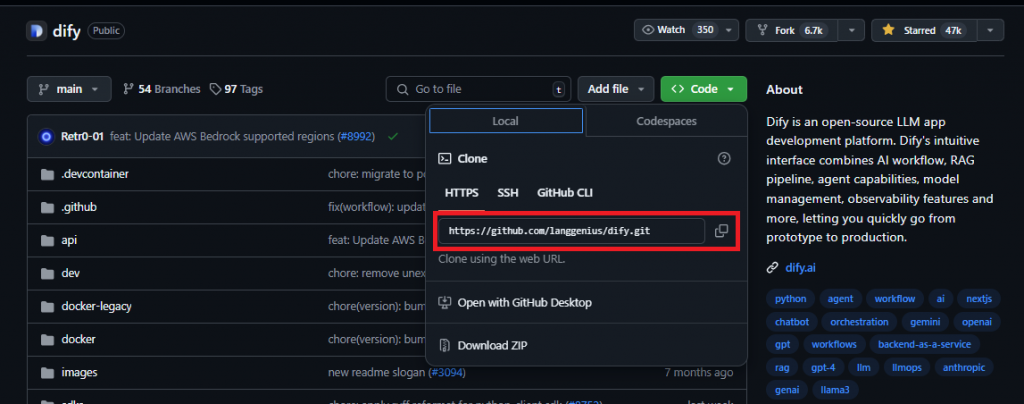Choose Download ZIP

[586, 345]
